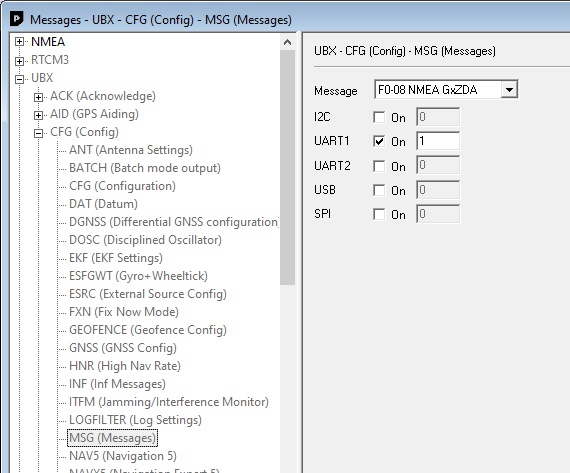Image resolution: width=570 pixels, height=473 pixels.
Task: Select GEOFENCE (Geofence Config) entry
Action: tap(148, 330)
